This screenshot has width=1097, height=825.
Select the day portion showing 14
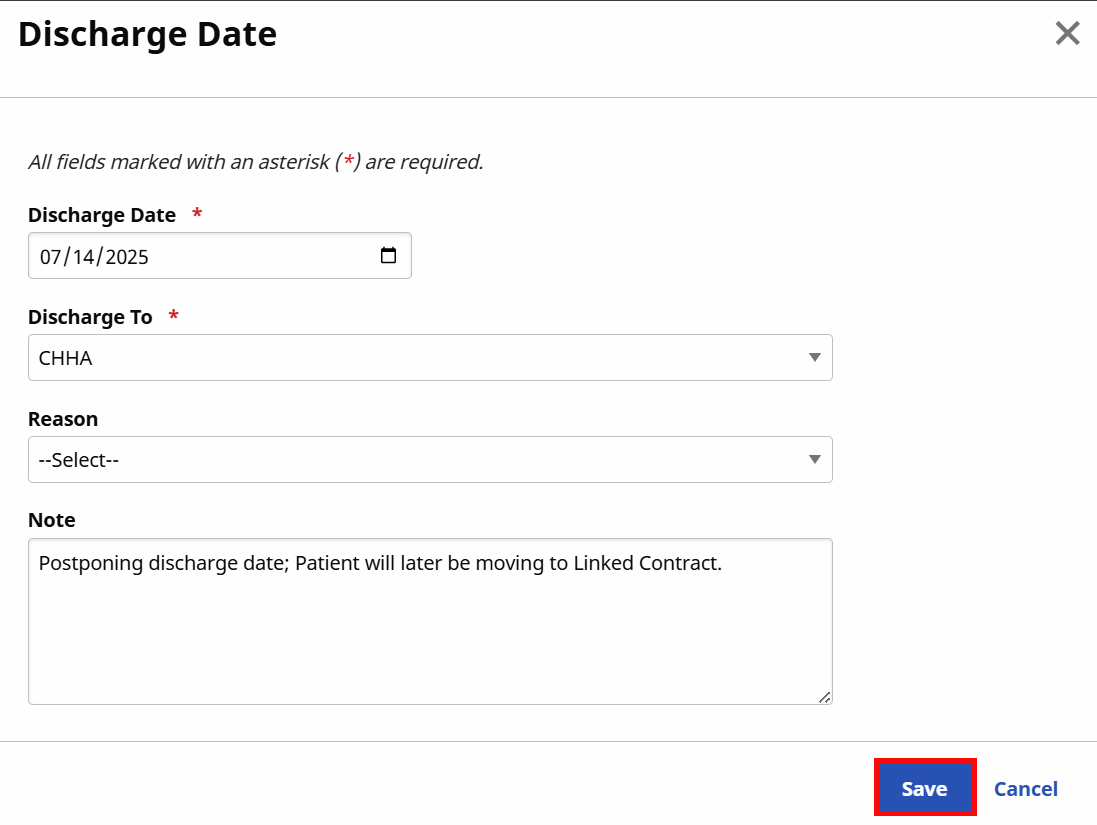82,256
